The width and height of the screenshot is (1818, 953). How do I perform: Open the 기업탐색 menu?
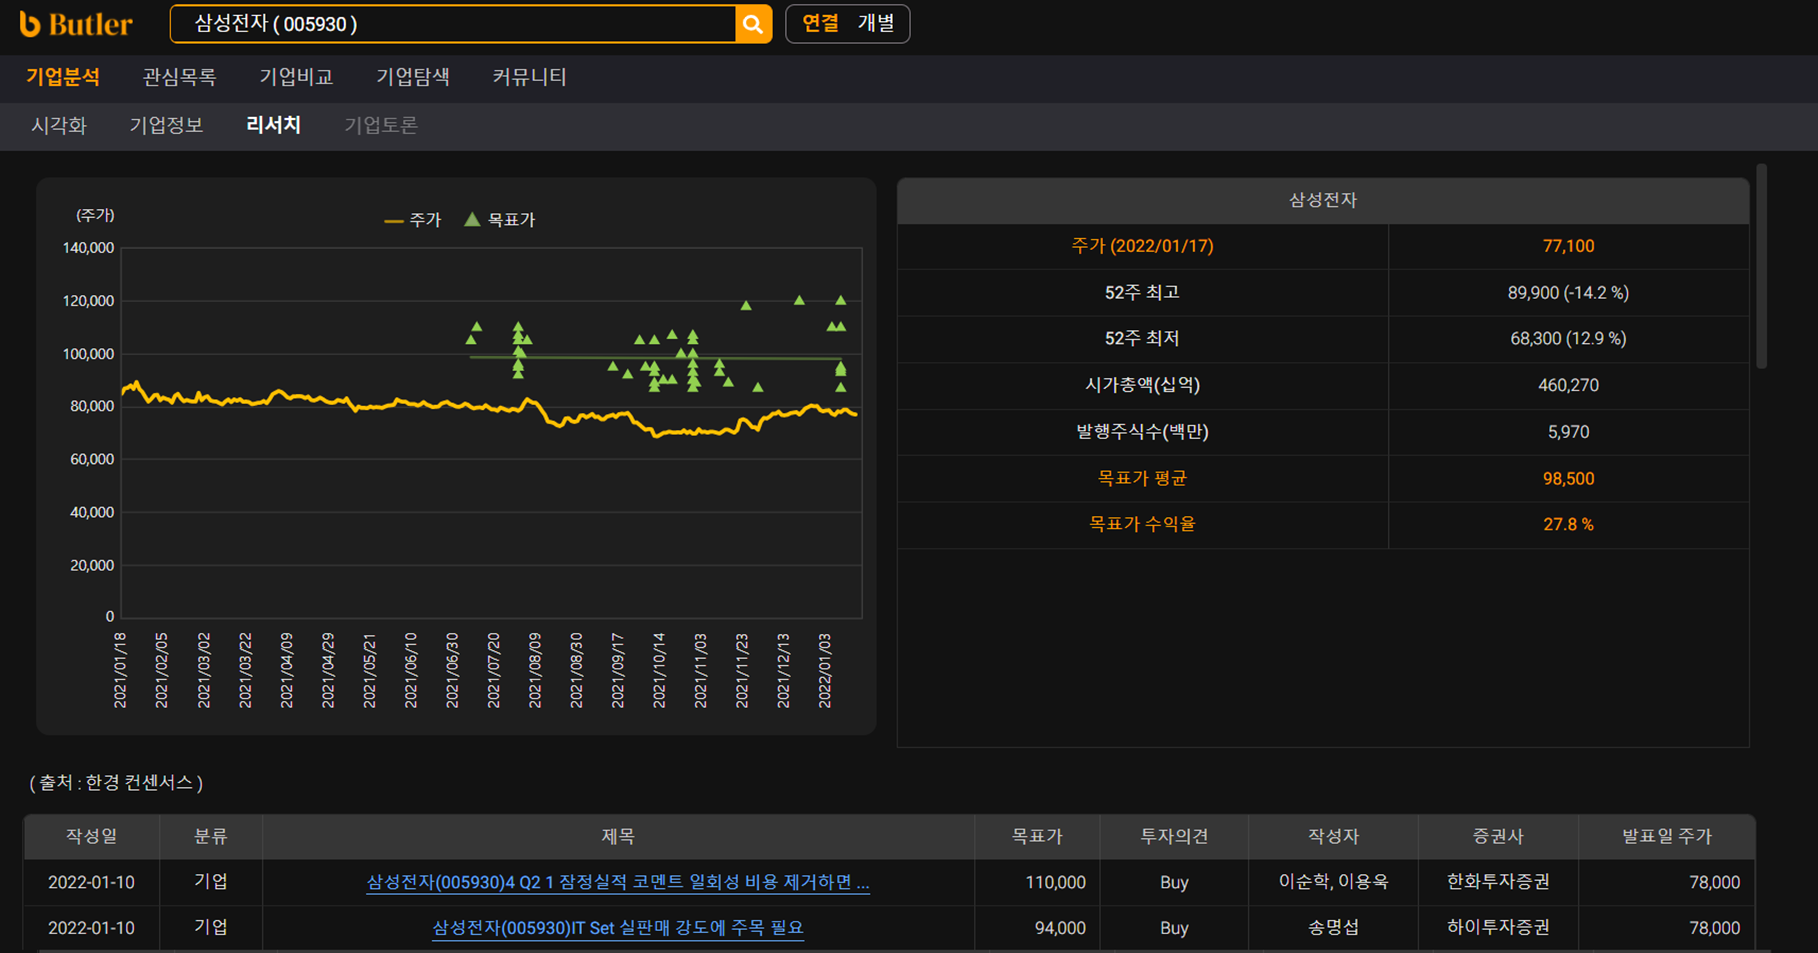pyautogui.click(x=413, y=77)
